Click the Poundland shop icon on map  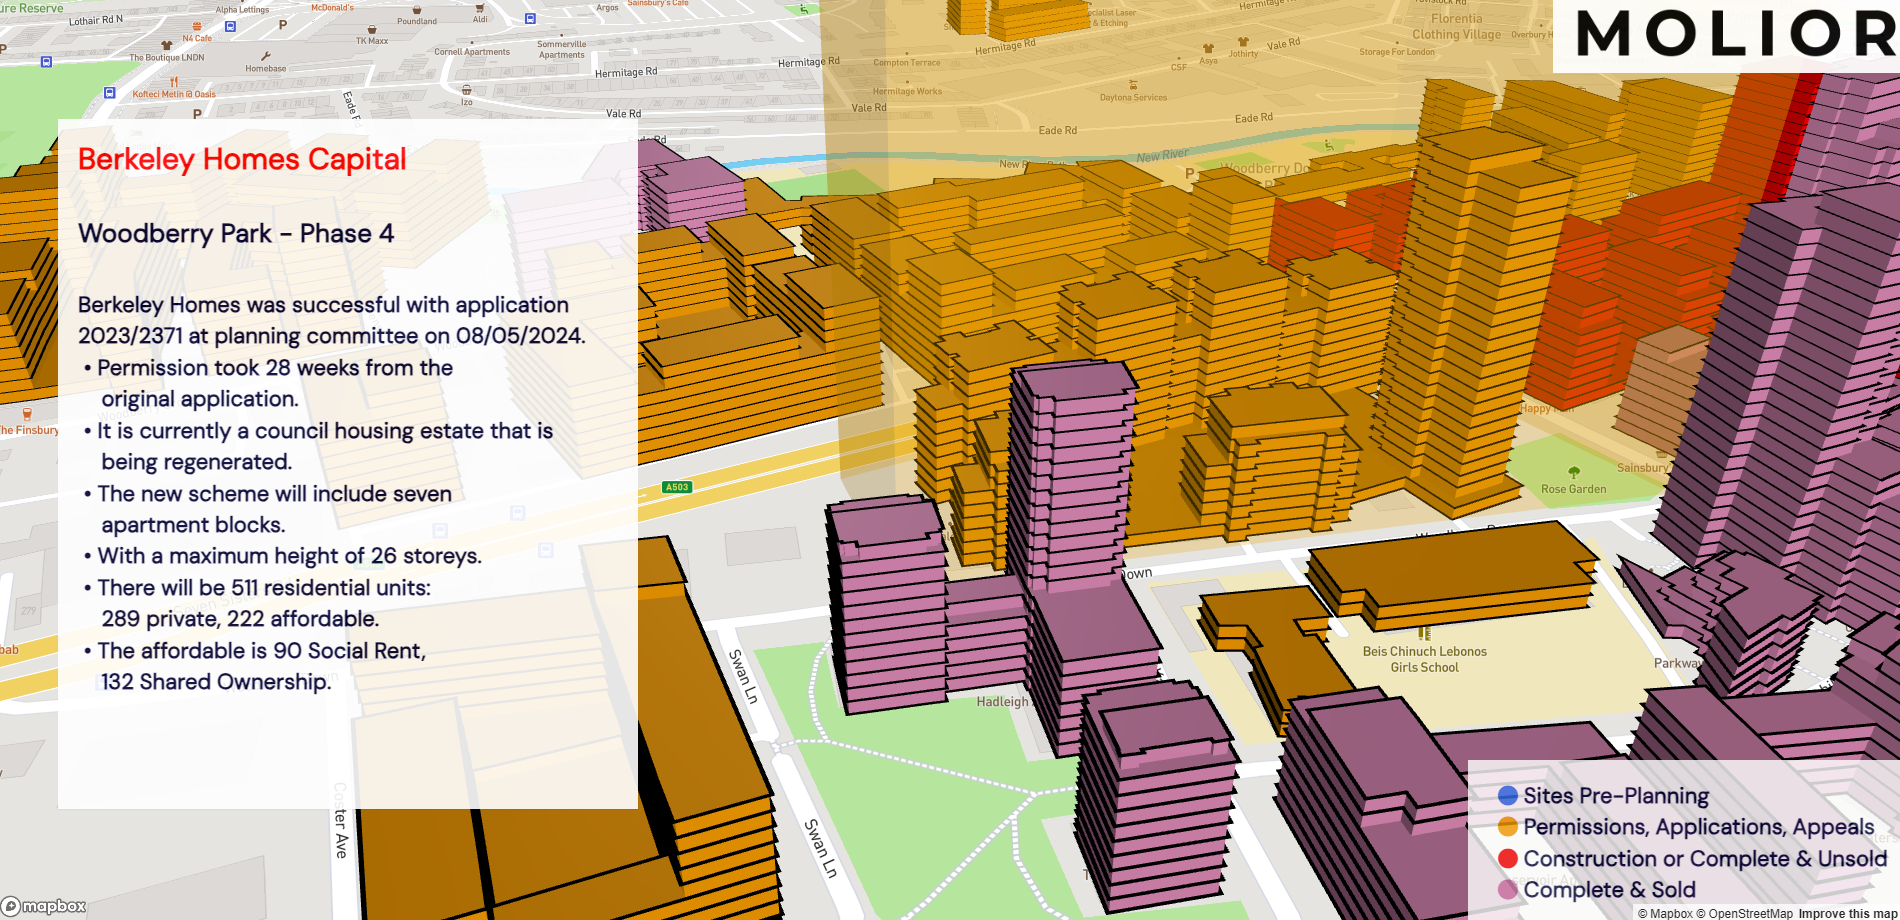click(417, 10)
